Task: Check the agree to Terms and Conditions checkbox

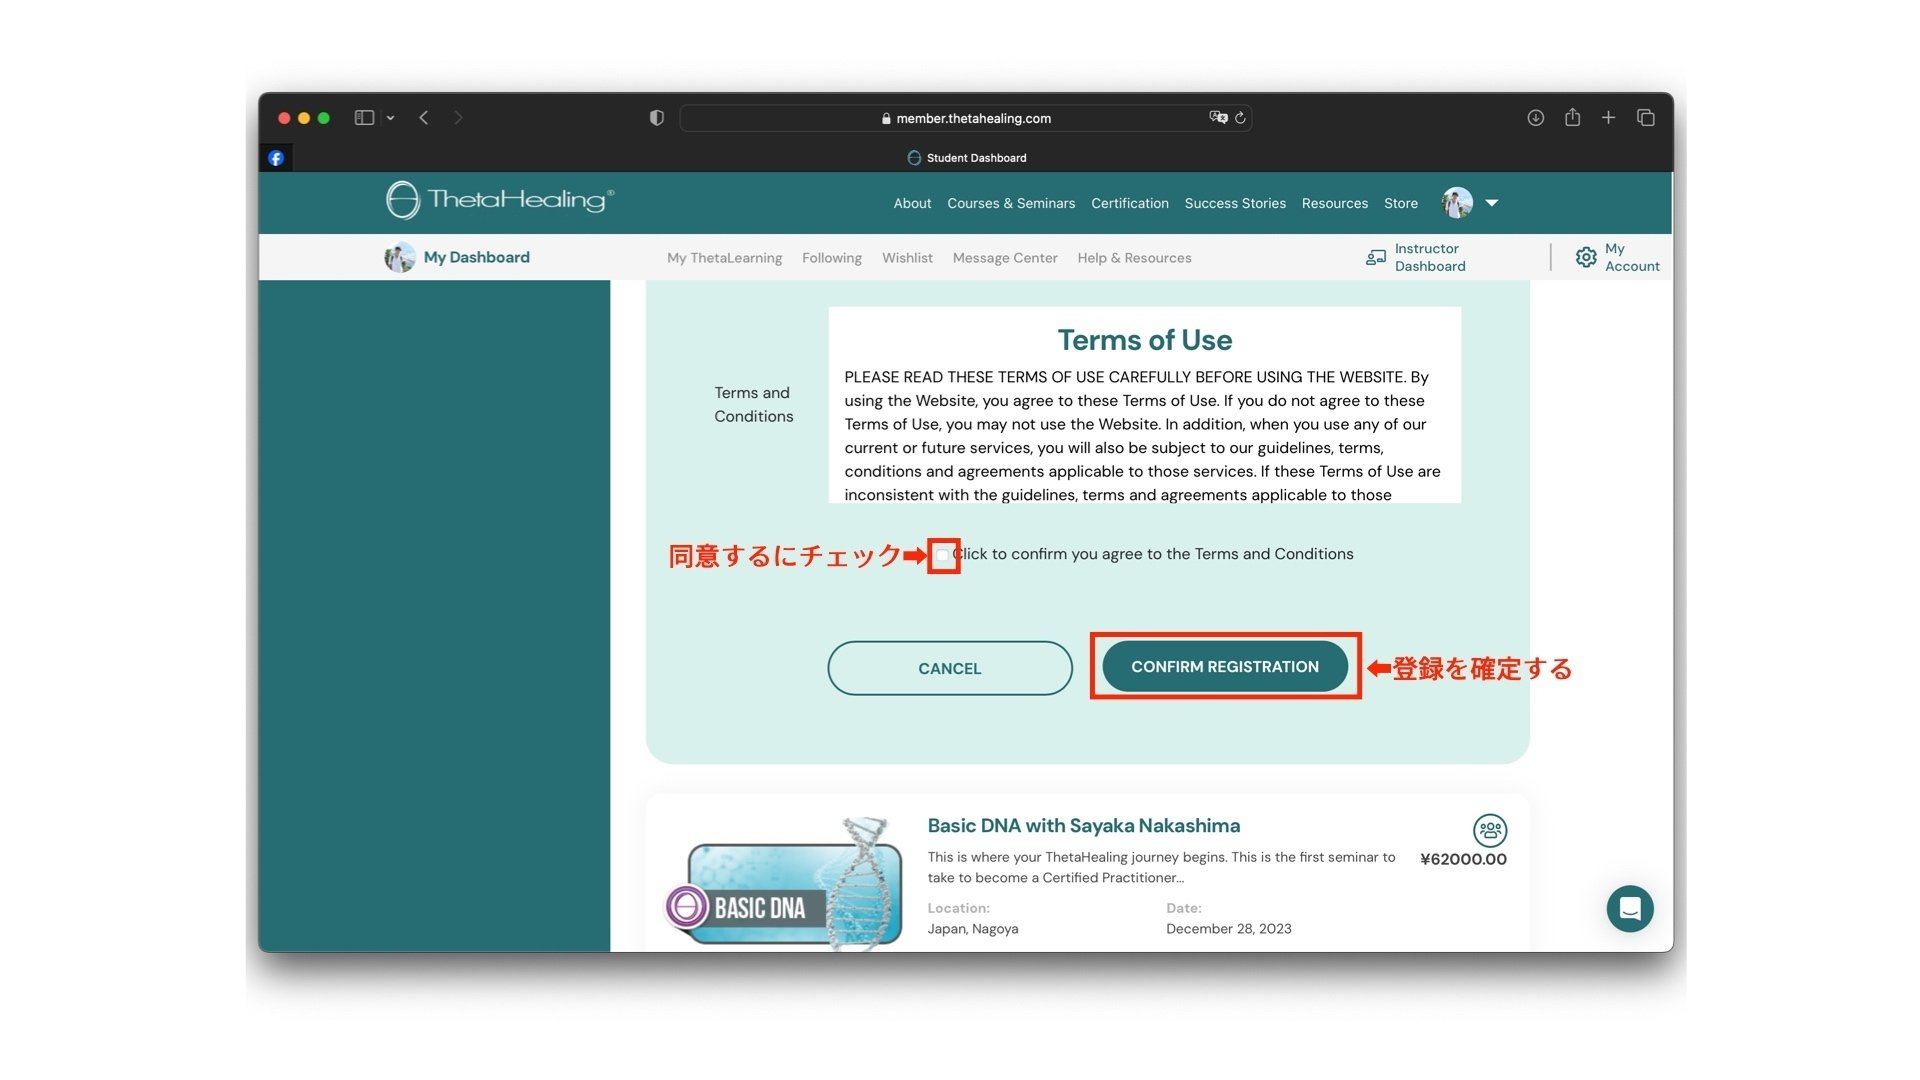Action: pyautogui.click(x=943, y=555)
